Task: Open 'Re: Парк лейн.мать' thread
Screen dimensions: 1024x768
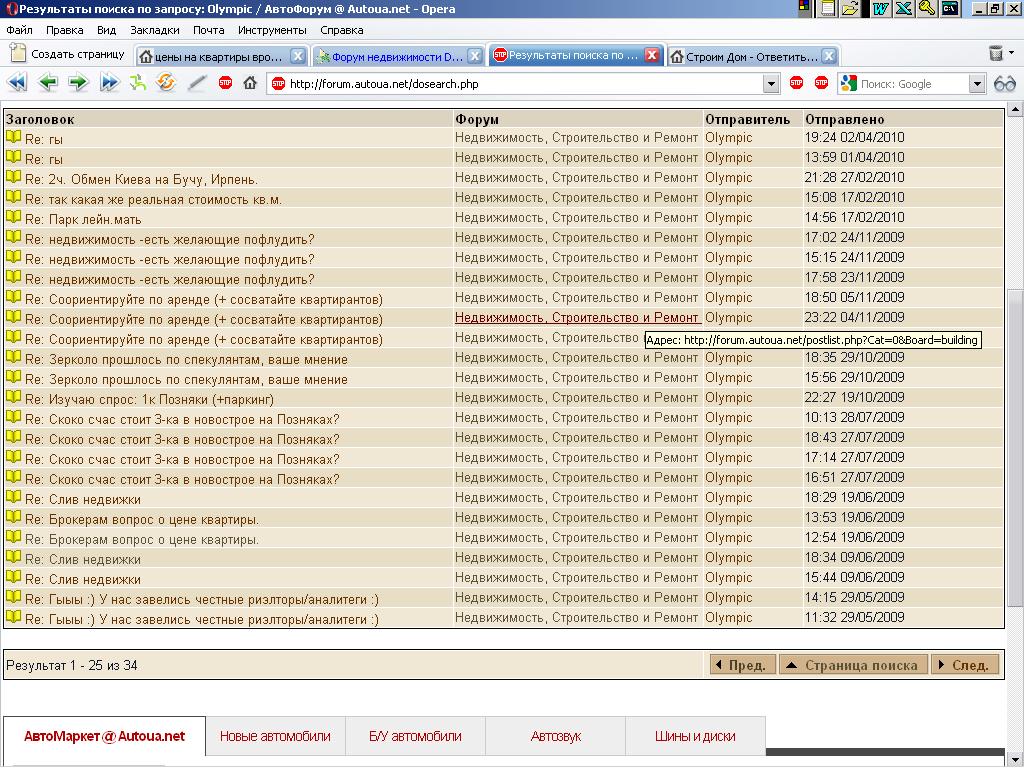Action: pos(83,219)
